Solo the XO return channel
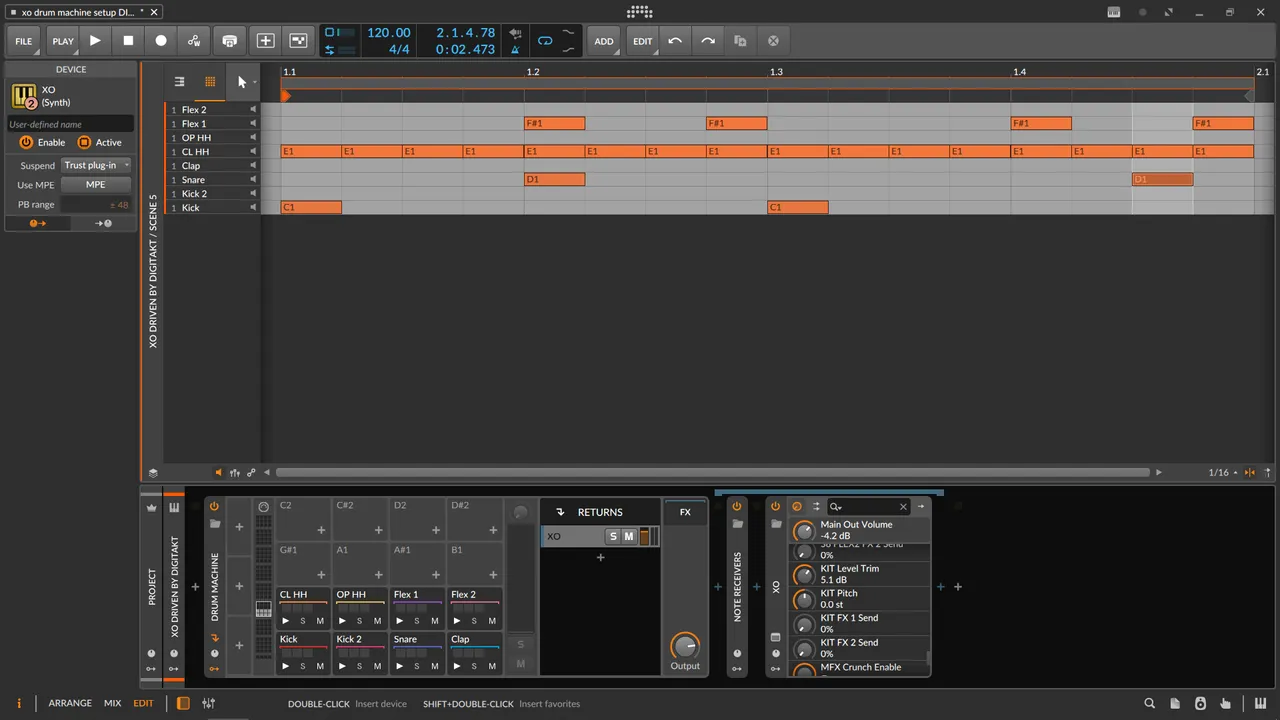Image resolution: width=1280 pixels, height=720 pixels. (x=613, y=537)
